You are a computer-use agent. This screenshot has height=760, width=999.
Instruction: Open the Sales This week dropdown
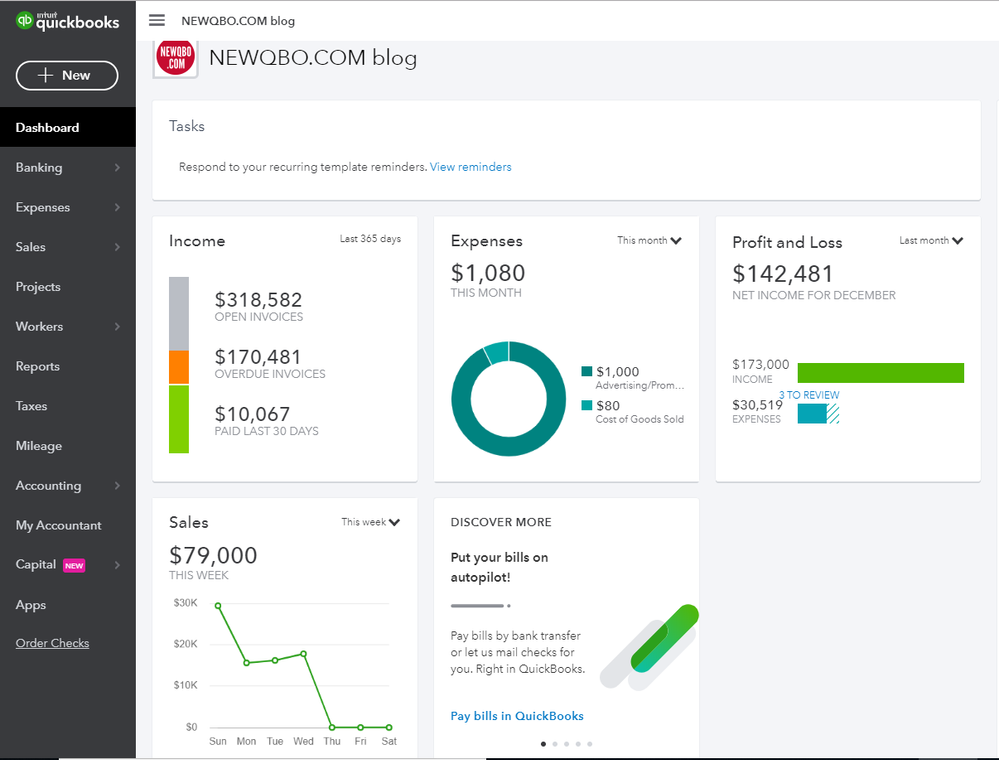370,522
